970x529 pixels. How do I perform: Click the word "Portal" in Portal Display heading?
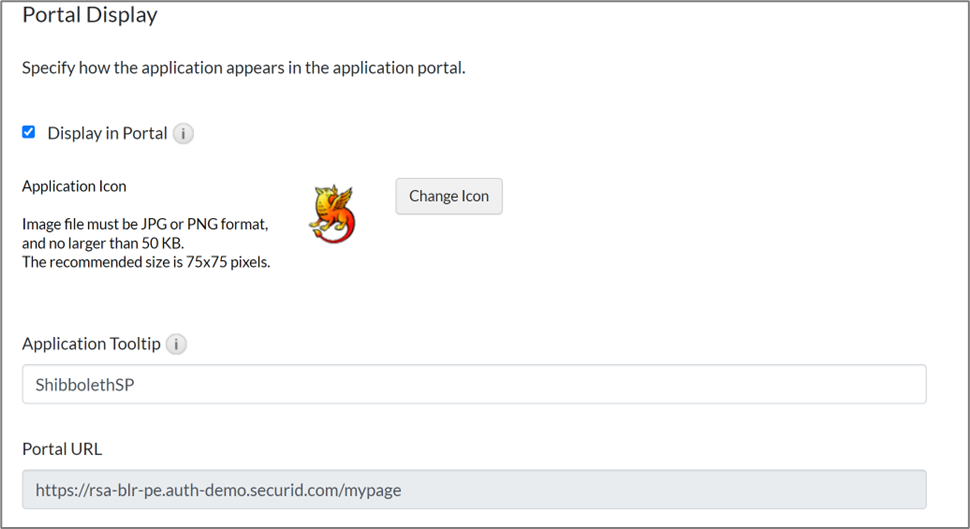49,16
